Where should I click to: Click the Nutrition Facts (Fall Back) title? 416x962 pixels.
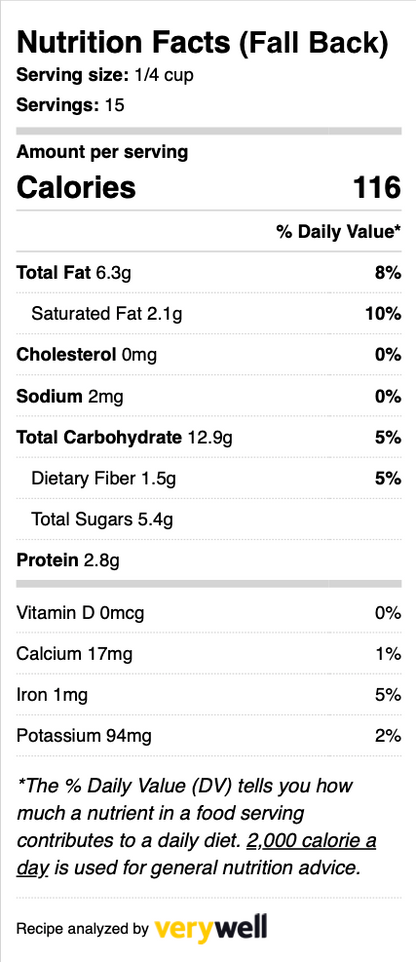202,44
